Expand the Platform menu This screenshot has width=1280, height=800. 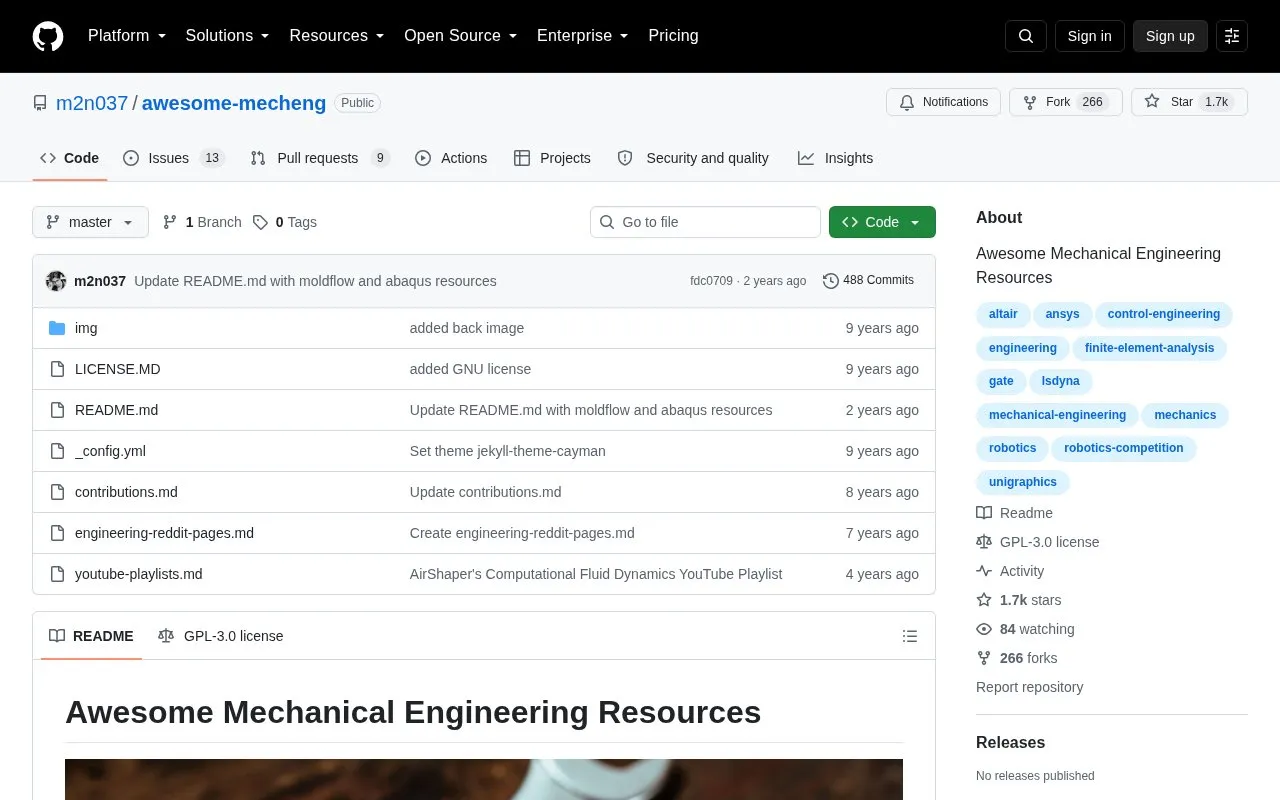127,36
